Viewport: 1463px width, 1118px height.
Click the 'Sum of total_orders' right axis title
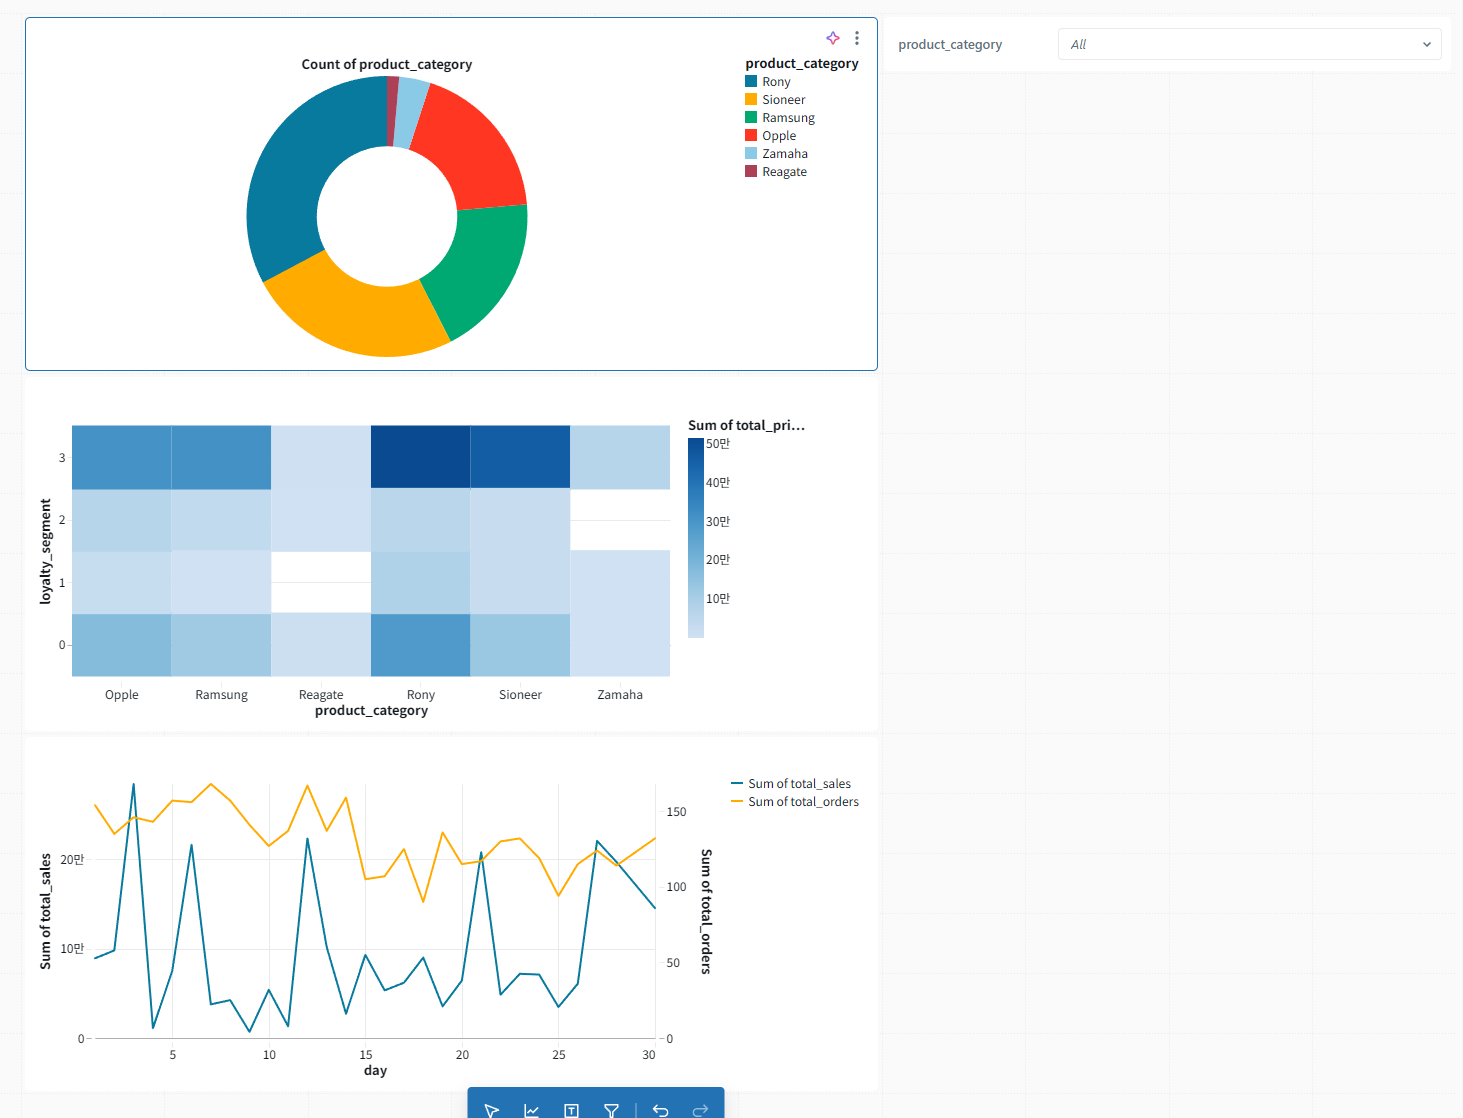point(706,912)
